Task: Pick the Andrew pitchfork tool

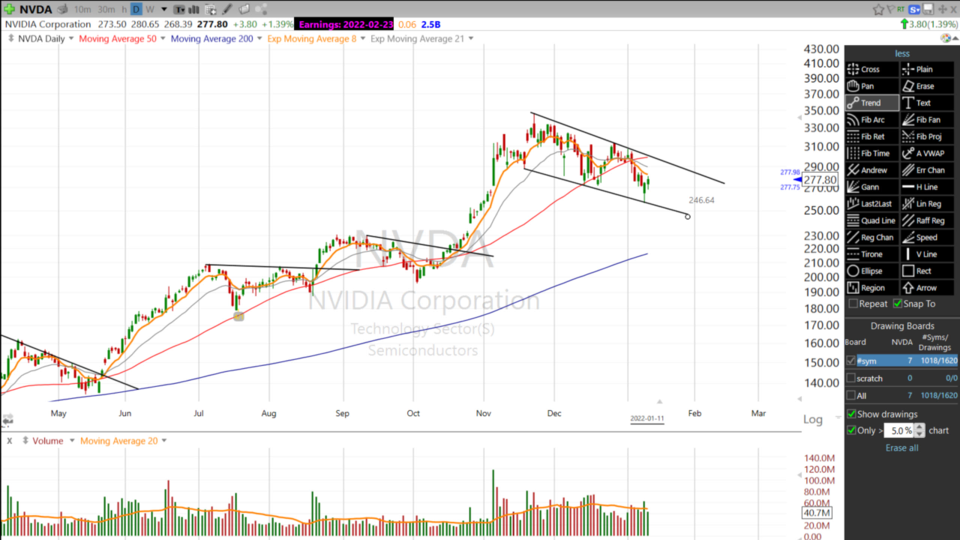Action: [872, 170]
